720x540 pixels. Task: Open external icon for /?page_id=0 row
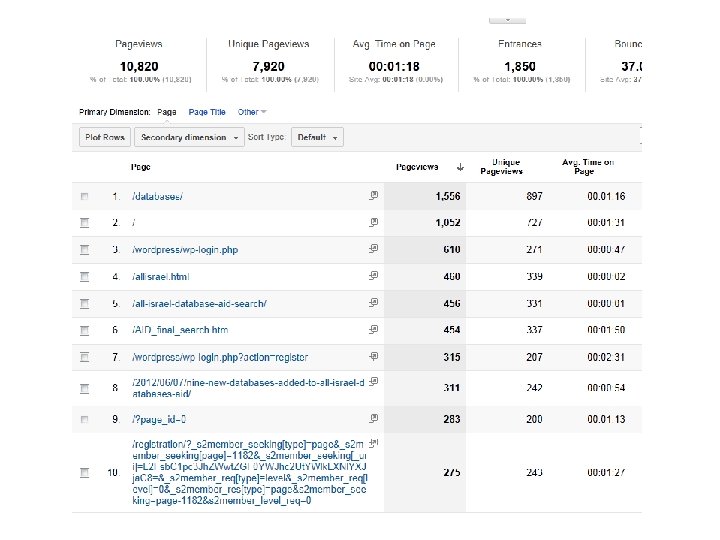(x=373, y=417)
